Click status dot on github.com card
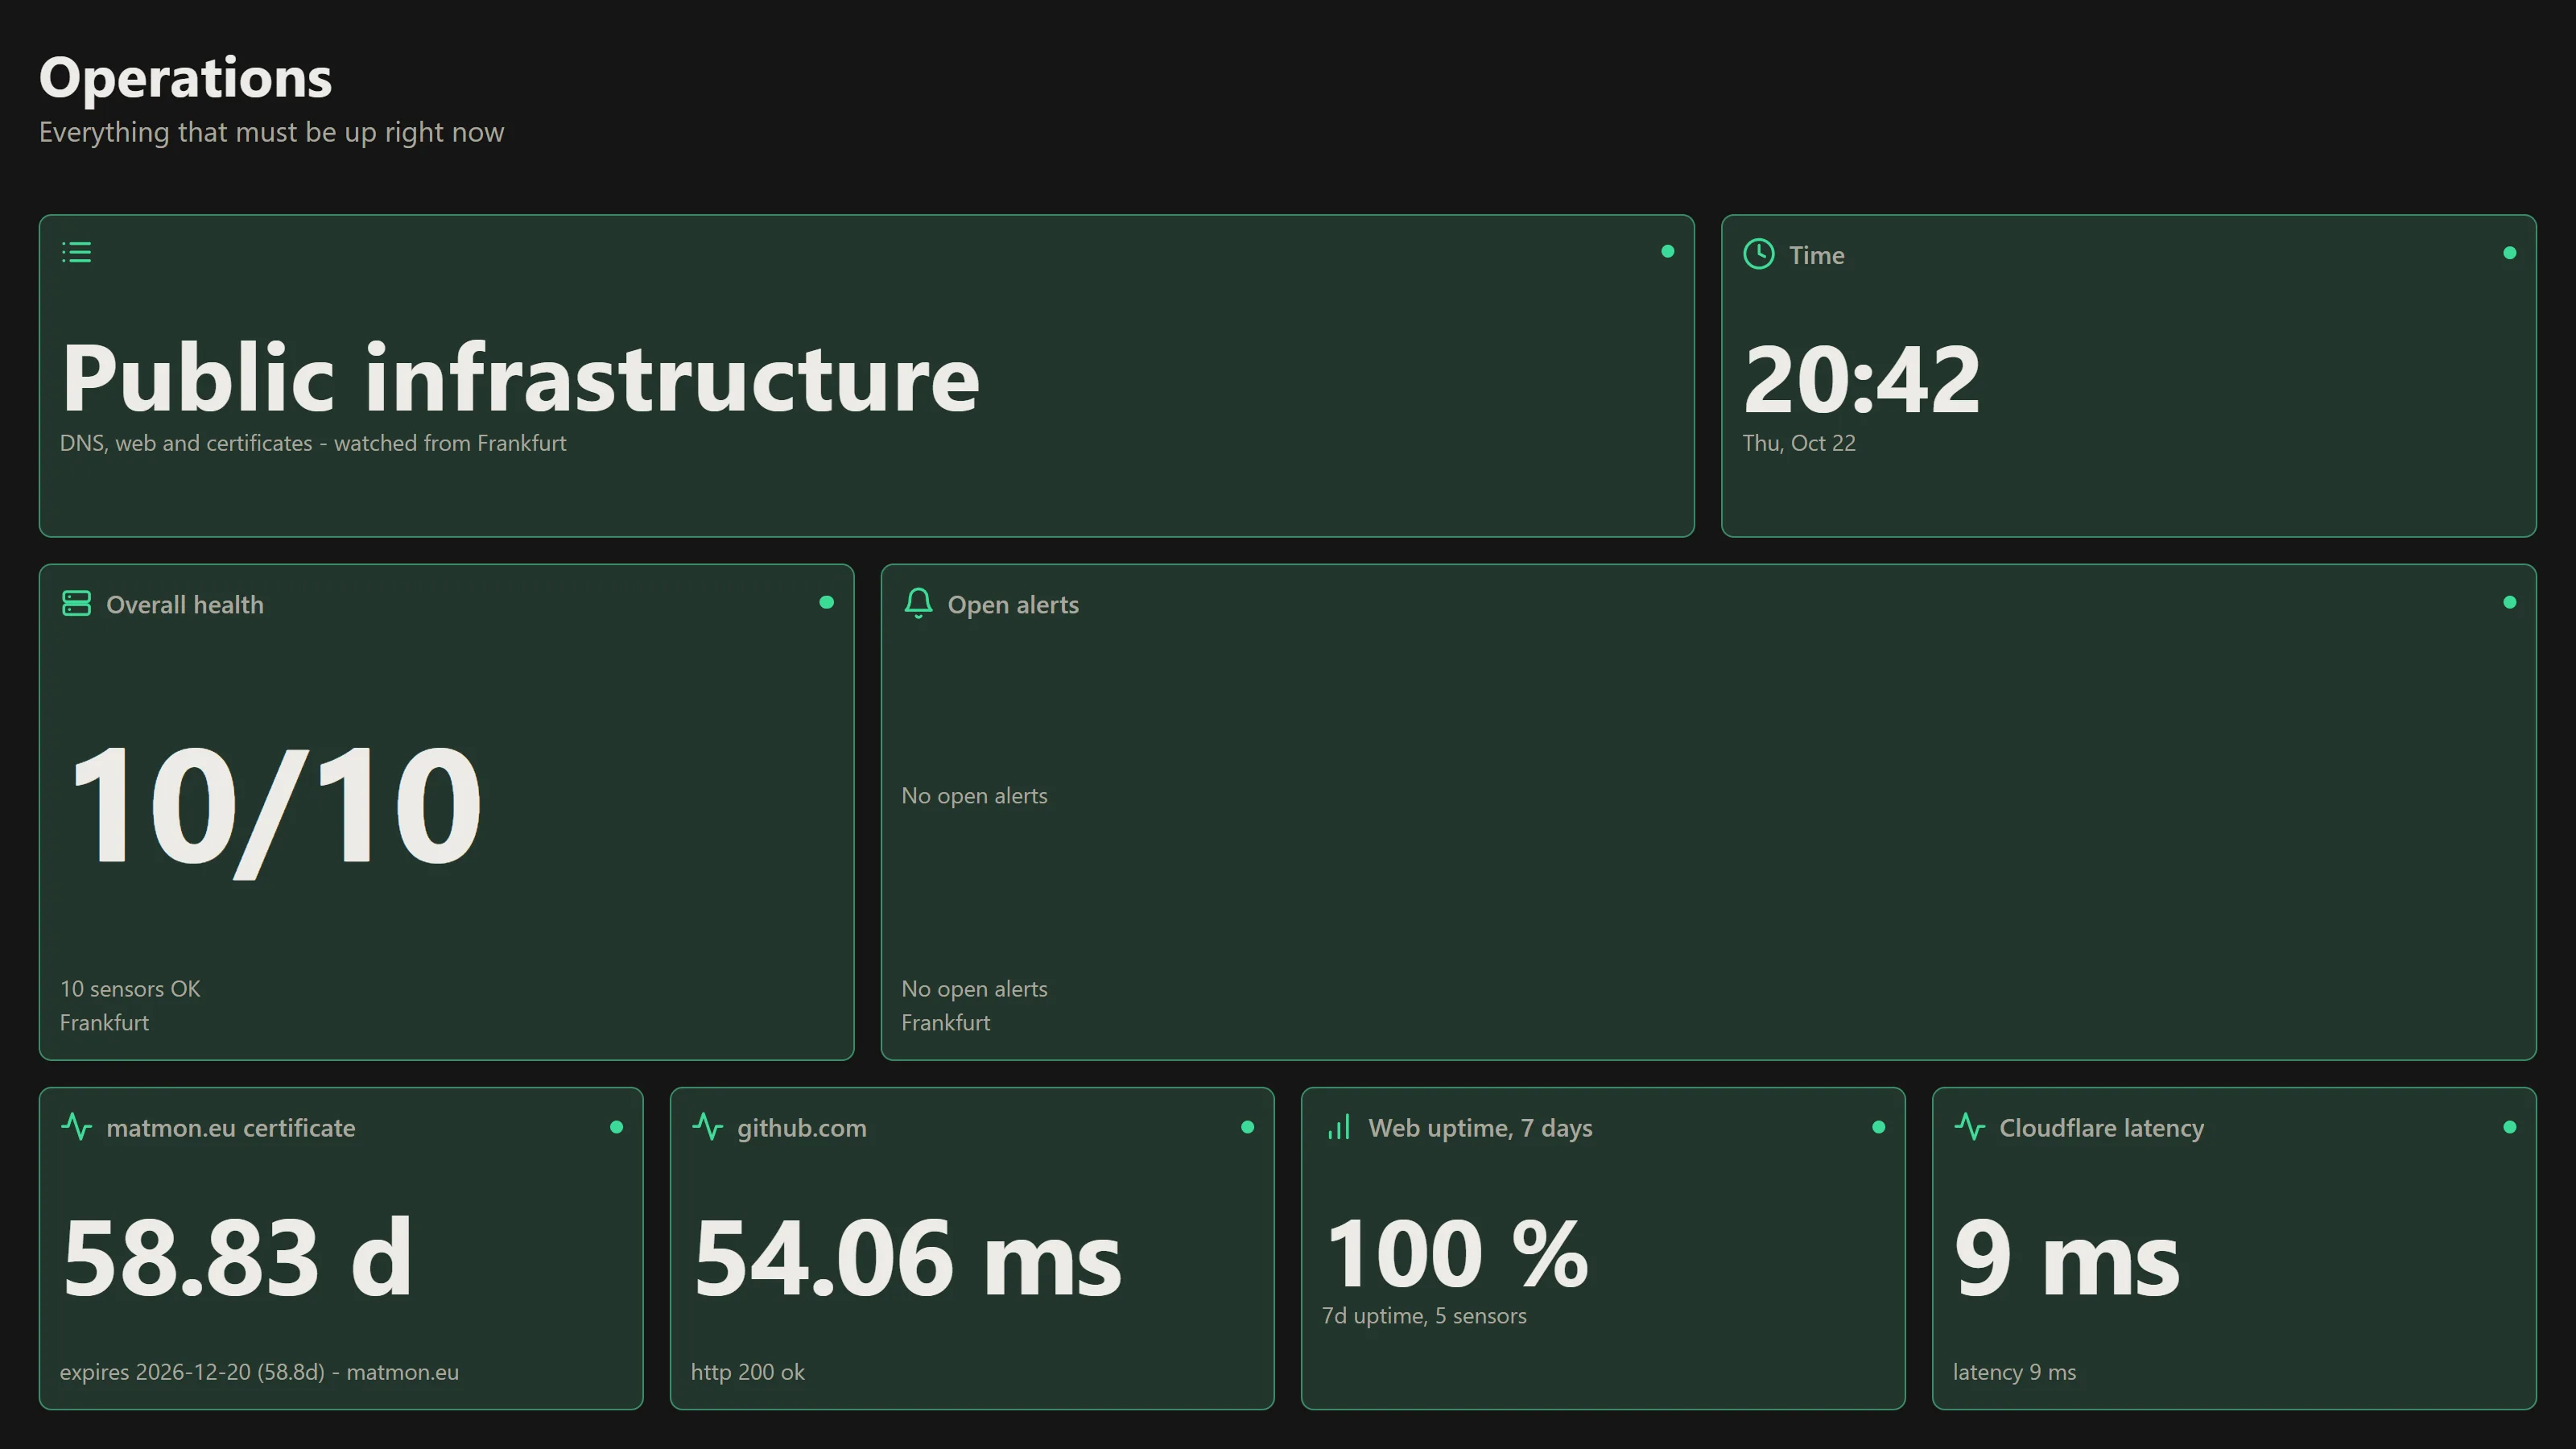 [1247, 1127]
